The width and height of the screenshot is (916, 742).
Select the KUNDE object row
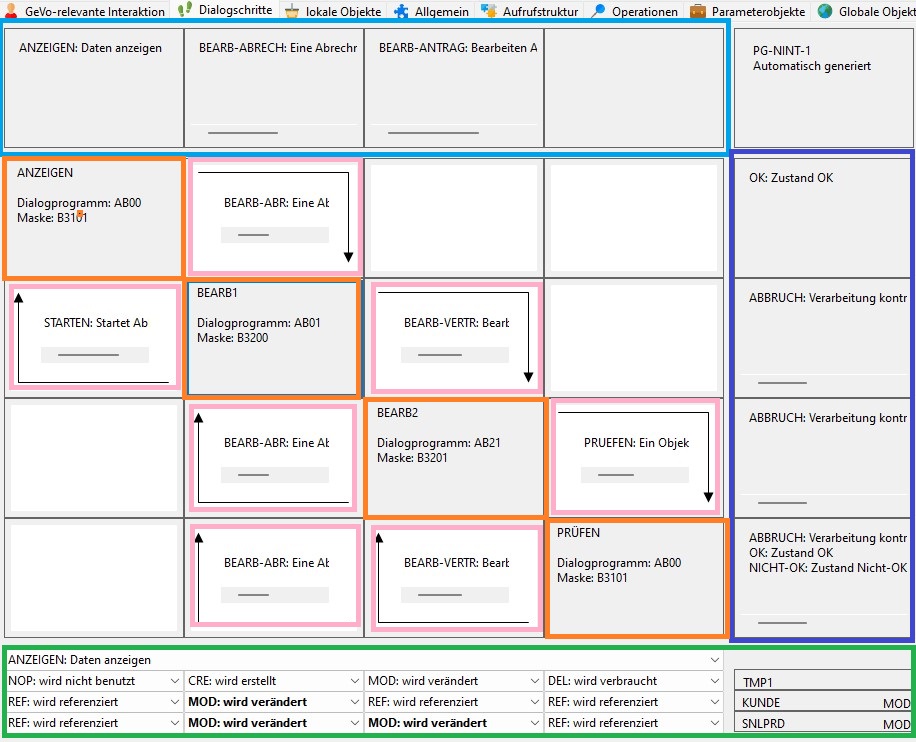821,703
